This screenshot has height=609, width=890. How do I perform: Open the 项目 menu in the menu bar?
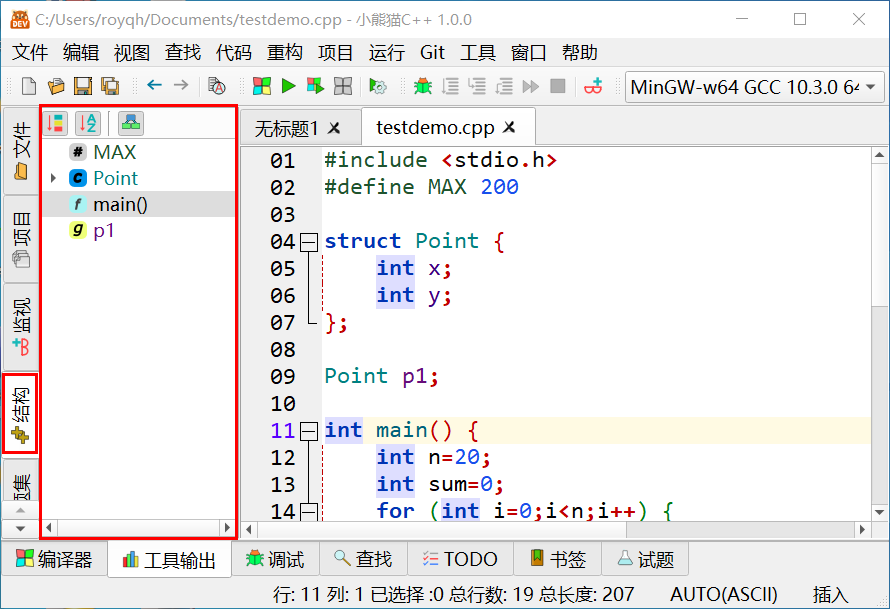pyautogui.click(x=335, y=53)
